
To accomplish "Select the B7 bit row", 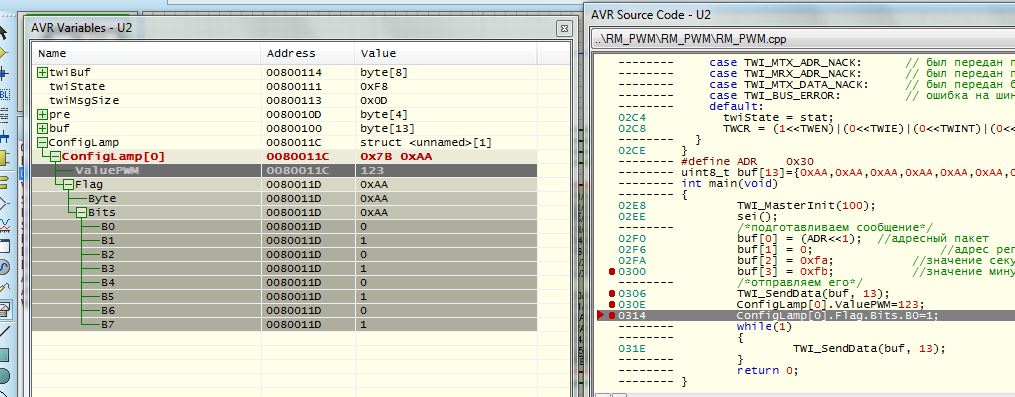I will point(284,324).
